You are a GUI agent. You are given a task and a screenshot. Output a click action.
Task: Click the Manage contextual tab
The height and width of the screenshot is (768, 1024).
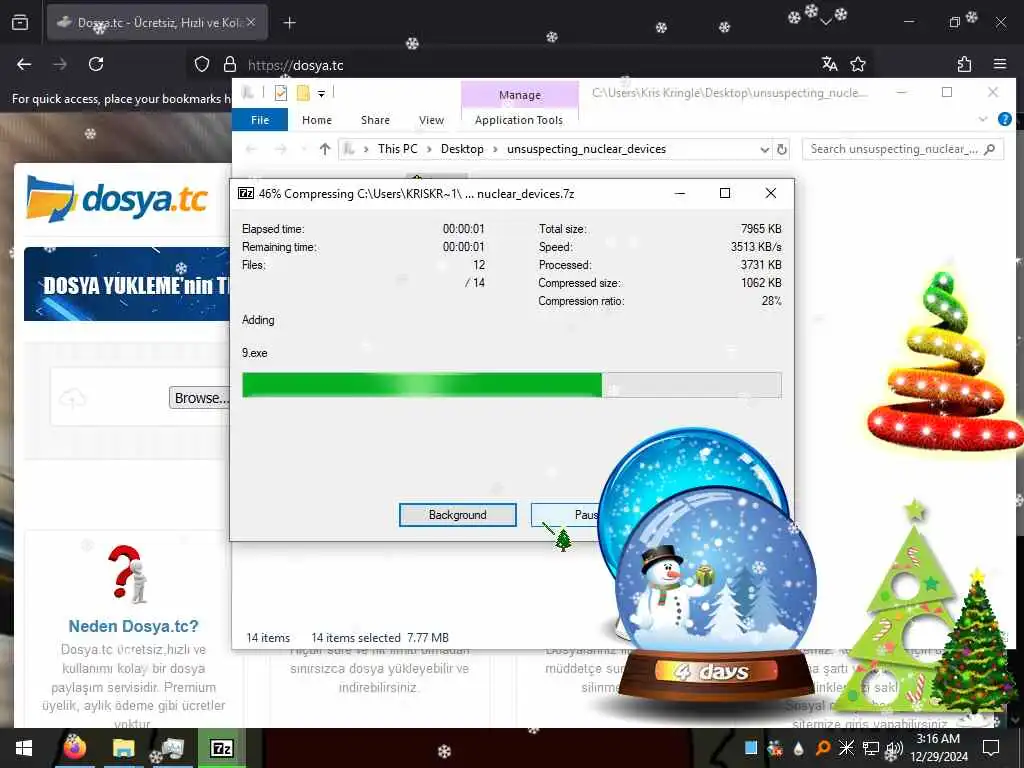pyautogui.click(x=520, y=95)
